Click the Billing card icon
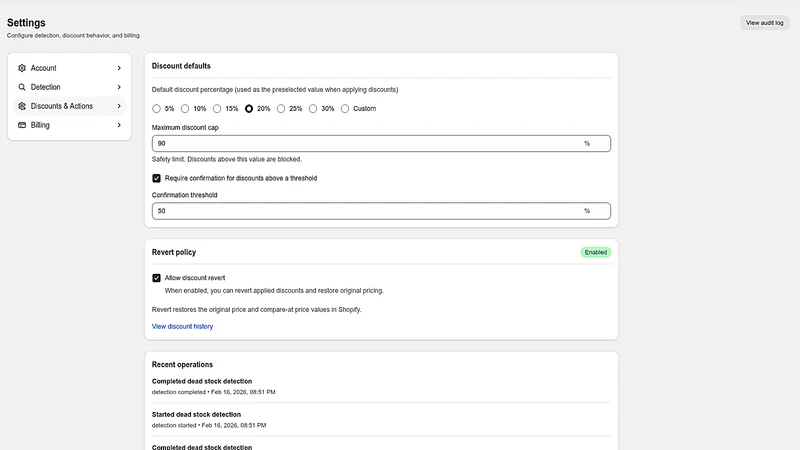Viewport: 800px width, 450px height. (x=22, y=125)
